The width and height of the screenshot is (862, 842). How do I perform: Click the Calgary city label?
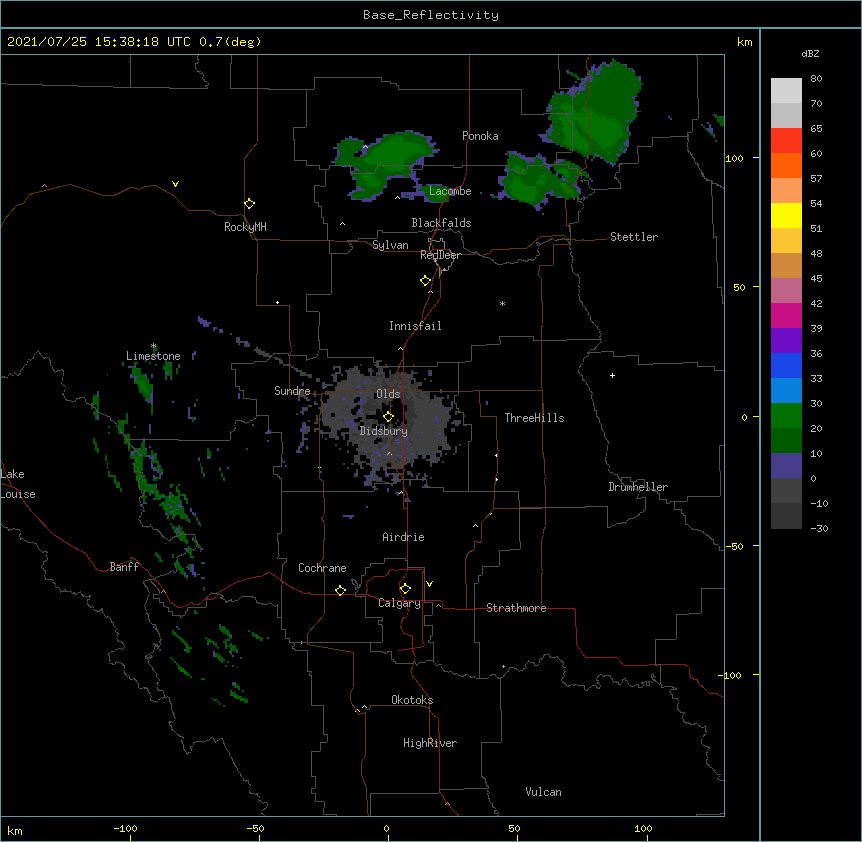pyautogui.click(x=399, y=603)
